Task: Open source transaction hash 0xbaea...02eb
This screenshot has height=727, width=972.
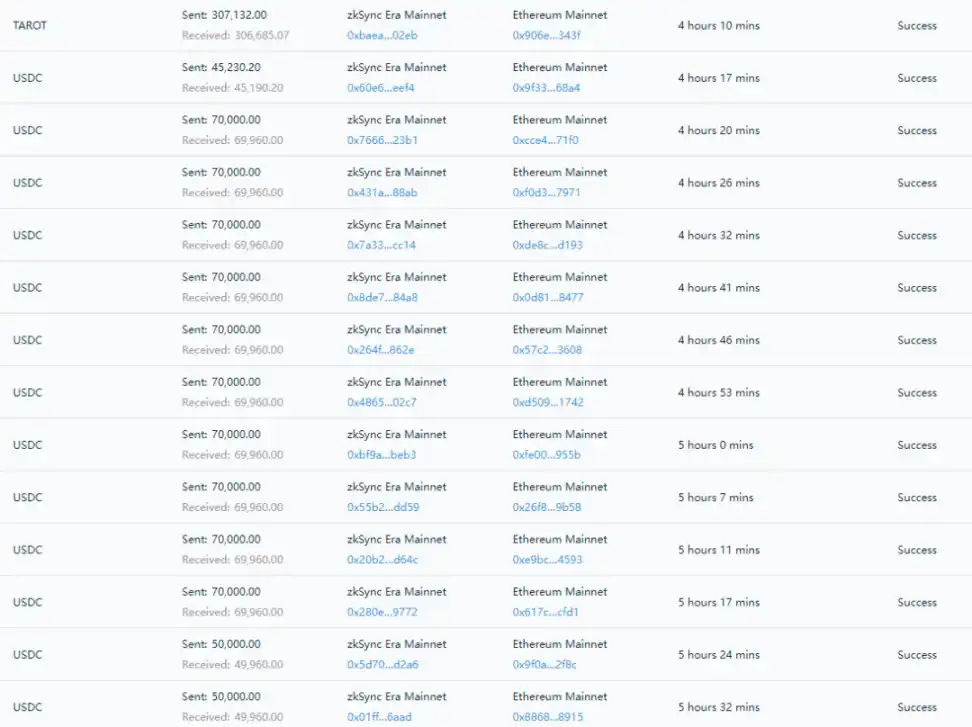Action: [x=382, y=36]
